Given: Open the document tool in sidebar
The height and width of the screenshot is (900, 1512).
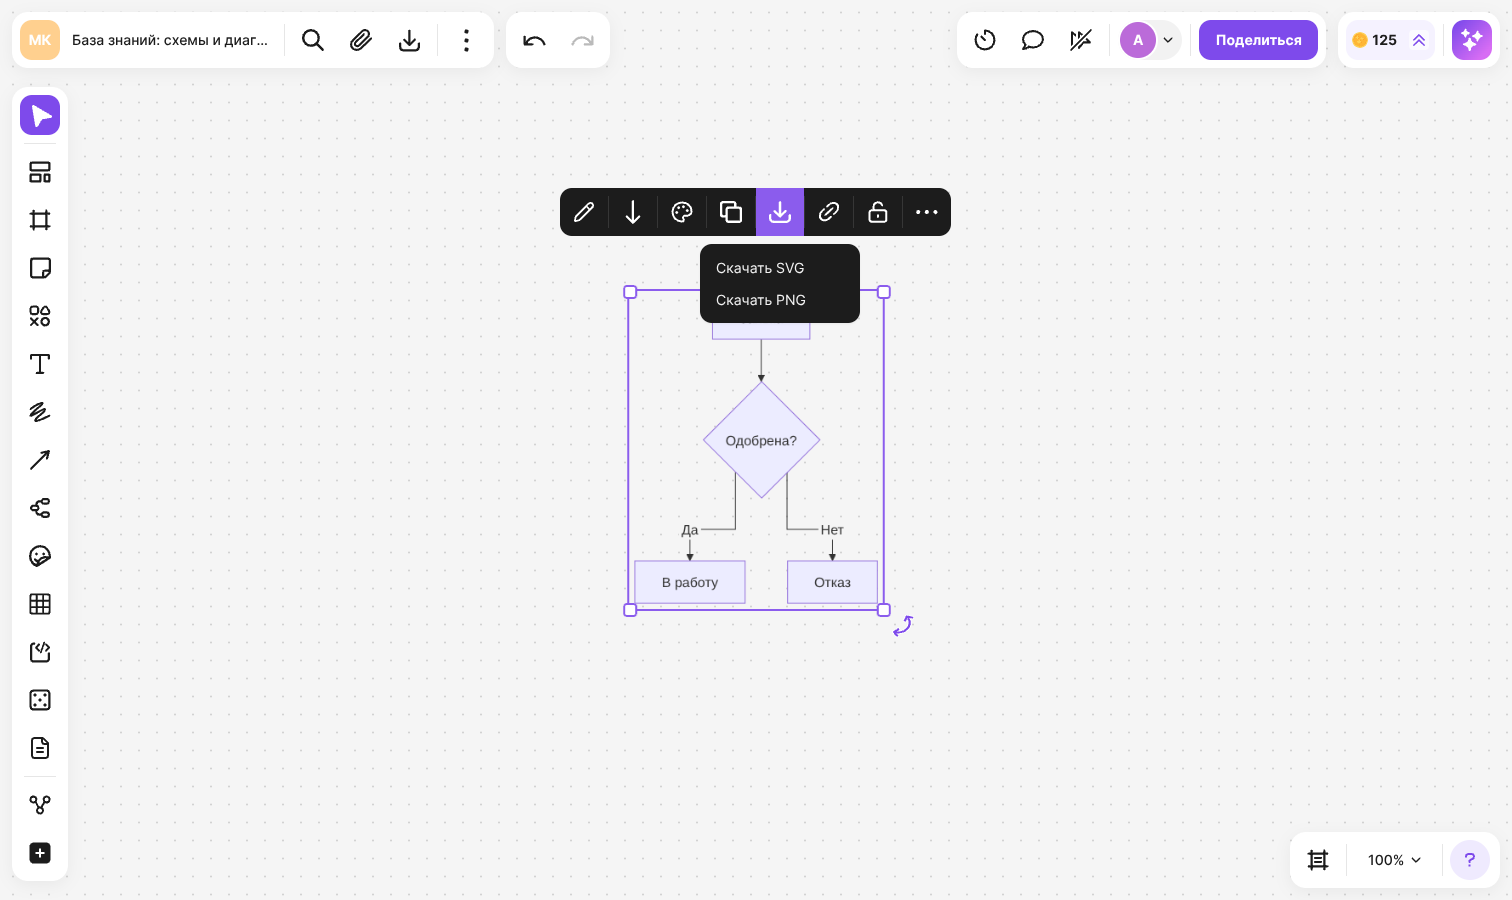Looking at the screenshot, I should point(40,748).
